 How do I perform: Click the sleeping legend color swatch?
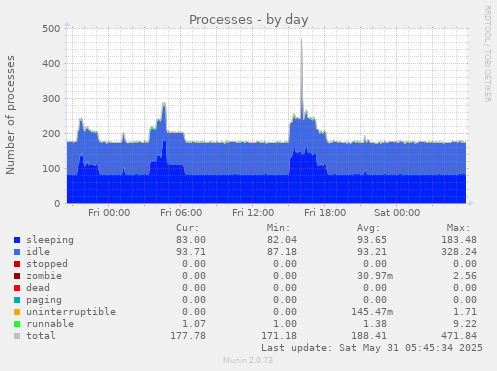[x=17, y=240]
